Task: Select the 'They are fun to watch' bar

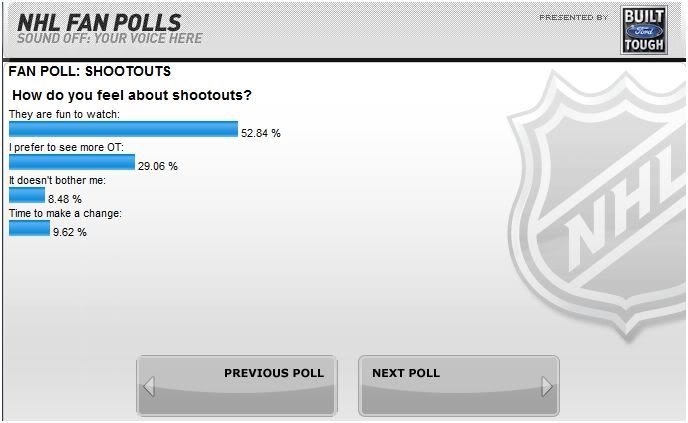Action: [123, 129]
